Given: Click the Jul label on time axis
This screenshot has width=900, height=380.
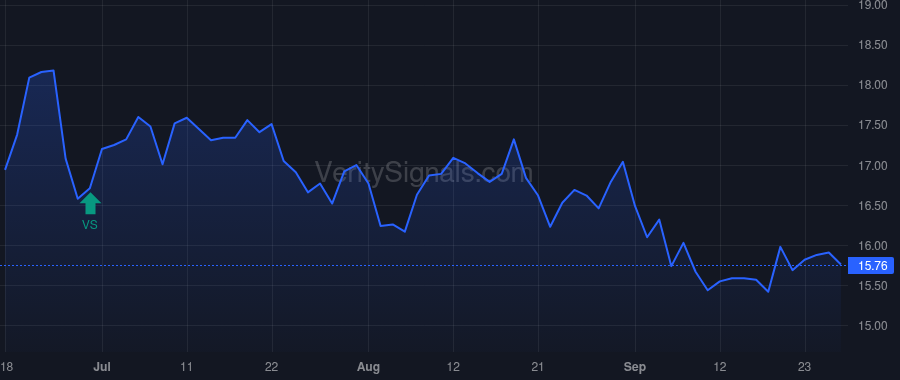Looking at the screenshot, I should coord(102,367).
